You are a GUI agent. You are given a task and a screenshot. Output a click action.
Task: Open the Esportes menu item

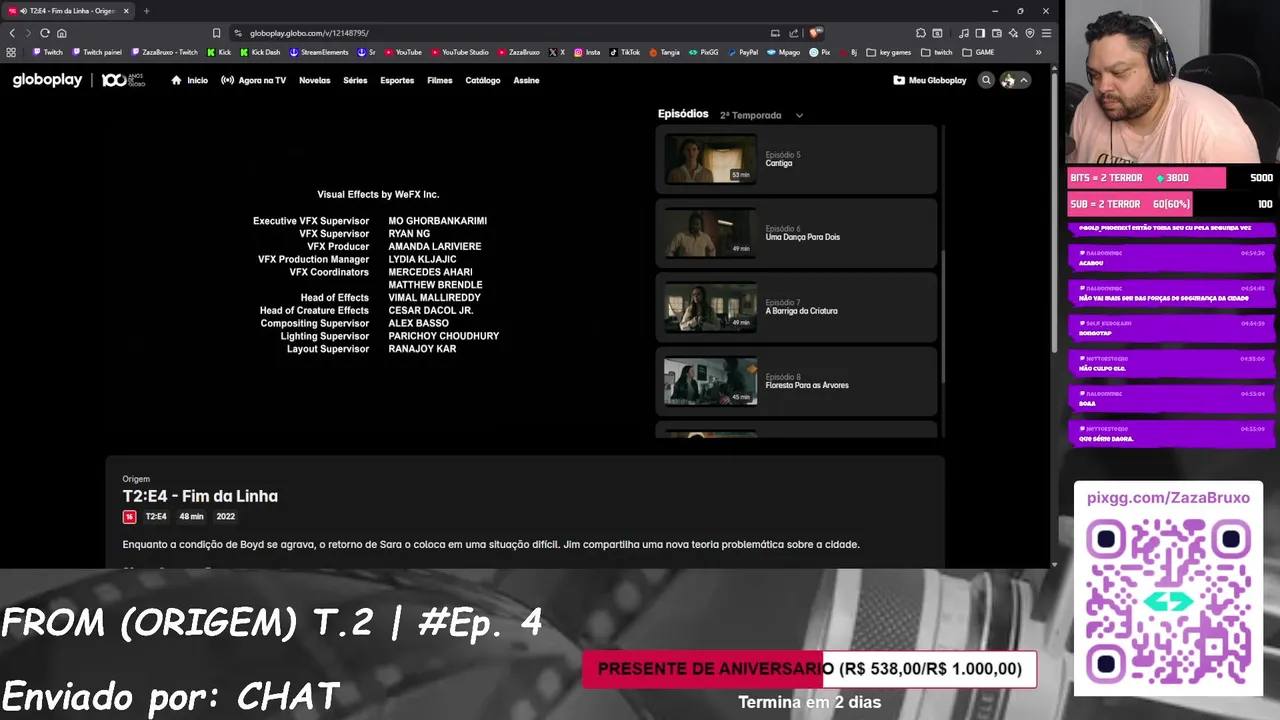[x=397, y=80]
